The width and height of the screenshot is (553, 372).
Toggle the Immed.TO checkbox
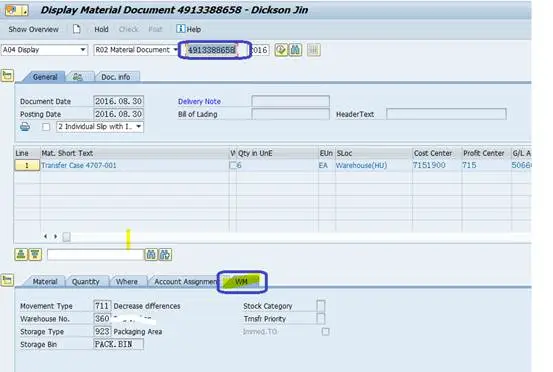pyautogui.click(x=326, y=331)
